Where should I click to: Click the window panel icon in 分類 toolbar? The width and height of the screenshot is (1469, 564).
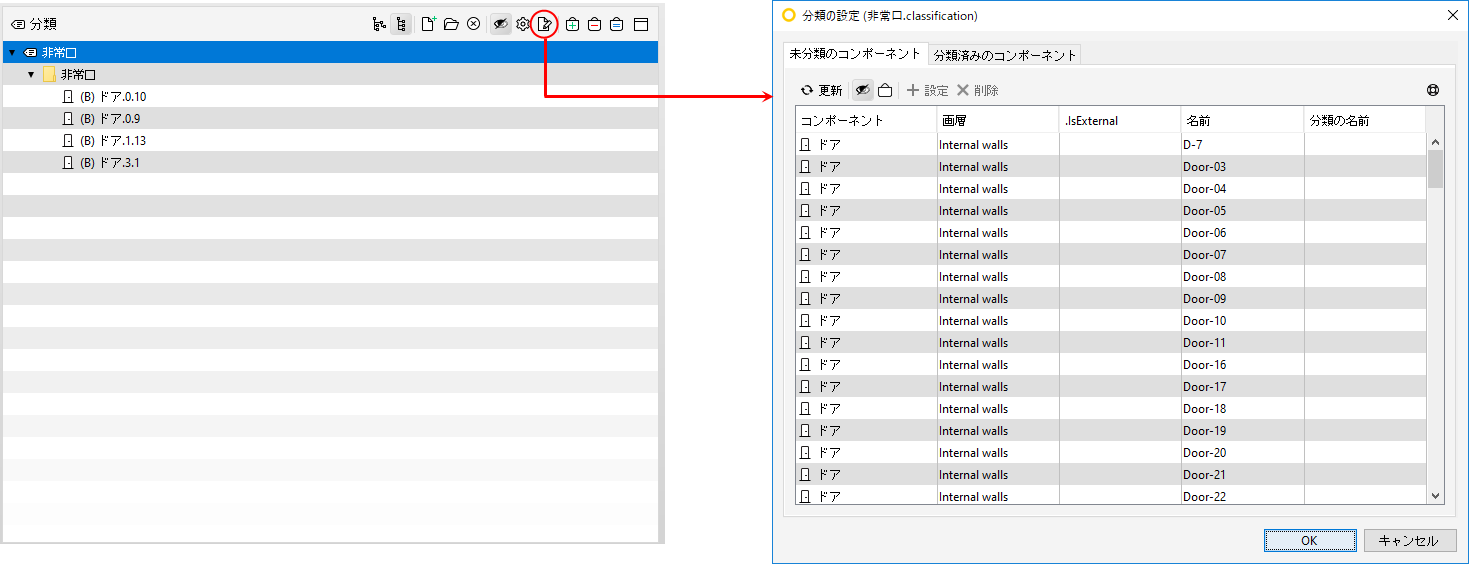[641, 24]
